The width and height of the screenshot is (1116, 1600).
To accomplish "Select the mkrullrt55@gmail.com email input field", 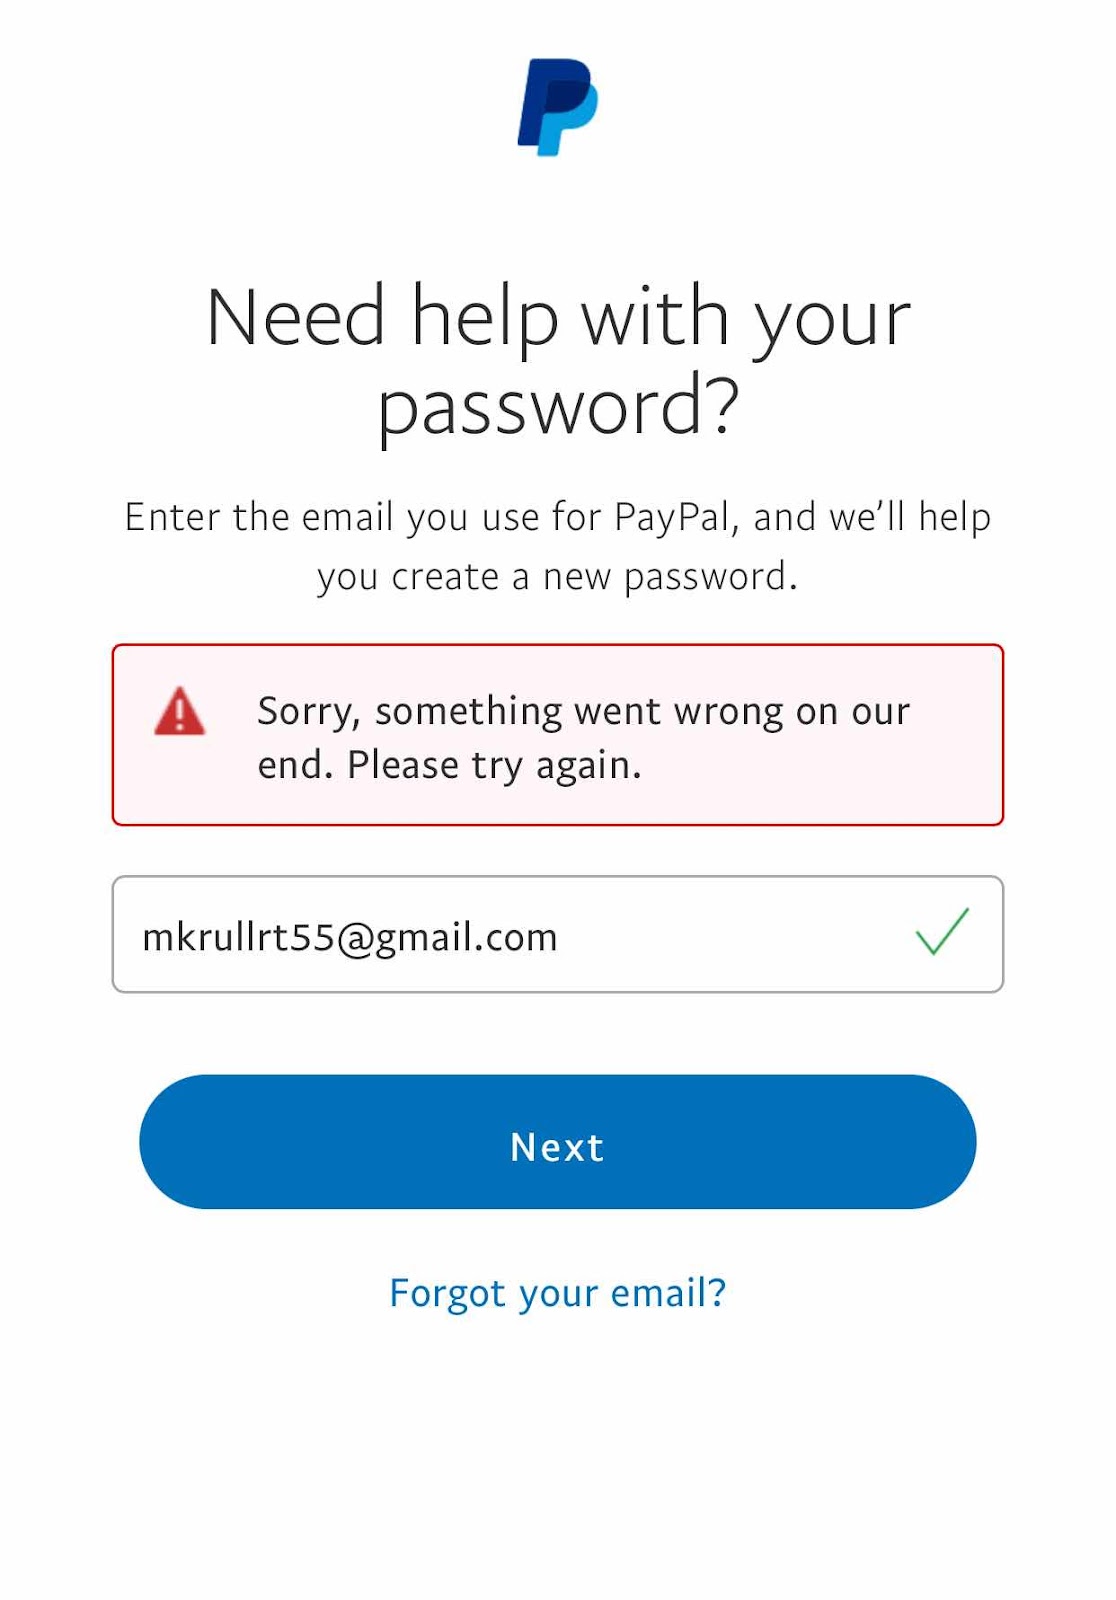I will 558,934.
